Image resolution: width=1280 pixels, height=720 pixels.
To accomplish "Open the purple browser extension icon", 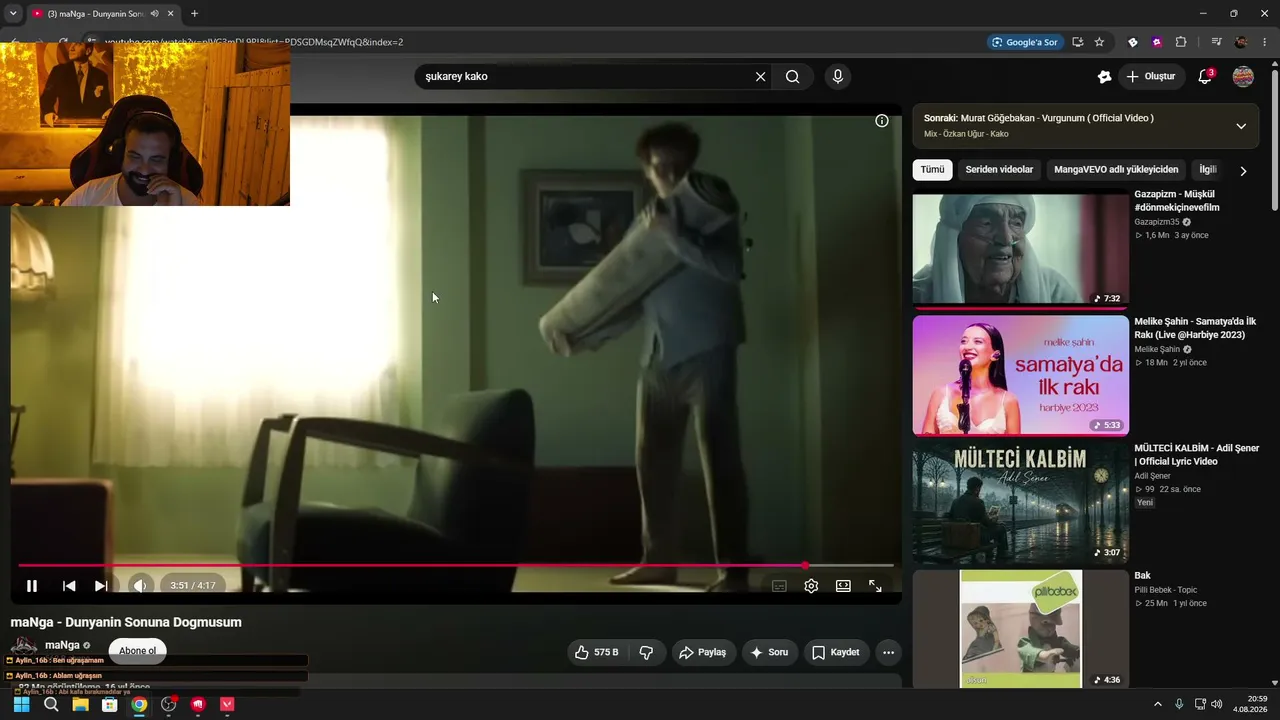I will (x=1157, y=42).
